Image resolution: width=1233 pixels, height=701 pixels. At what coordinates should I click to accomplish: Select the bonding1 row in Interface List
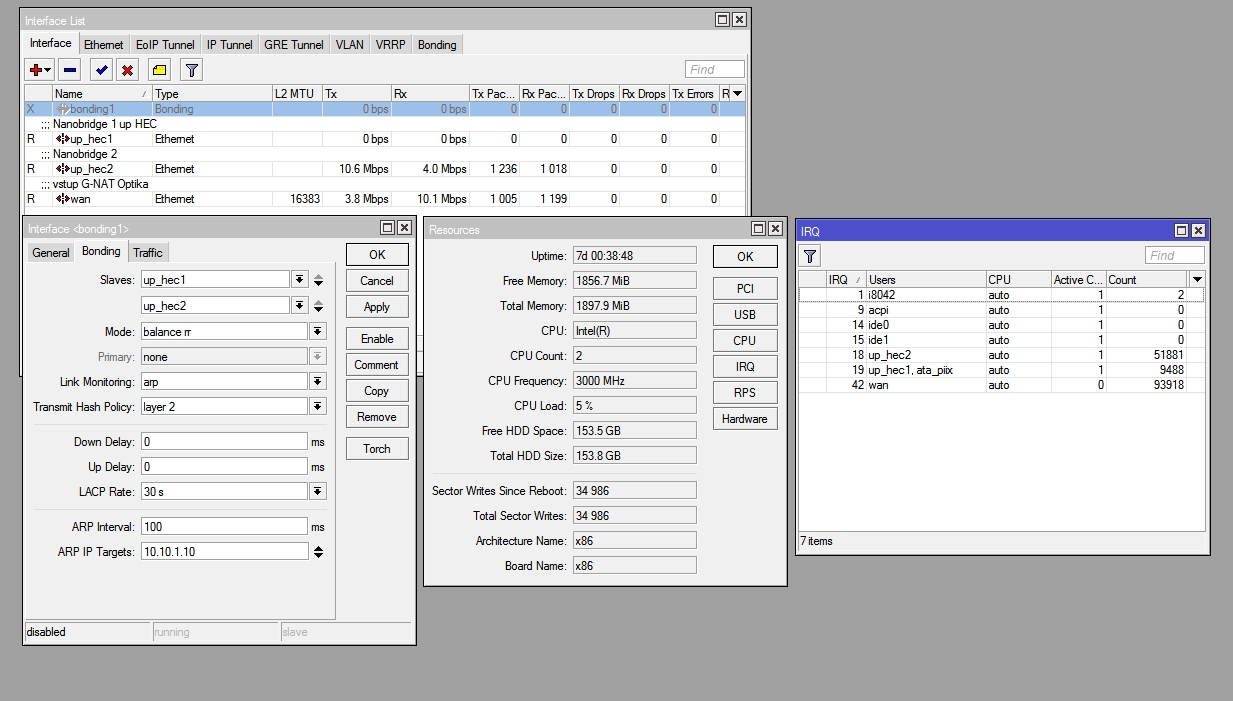pyautogui.click(x=385, y=109)
